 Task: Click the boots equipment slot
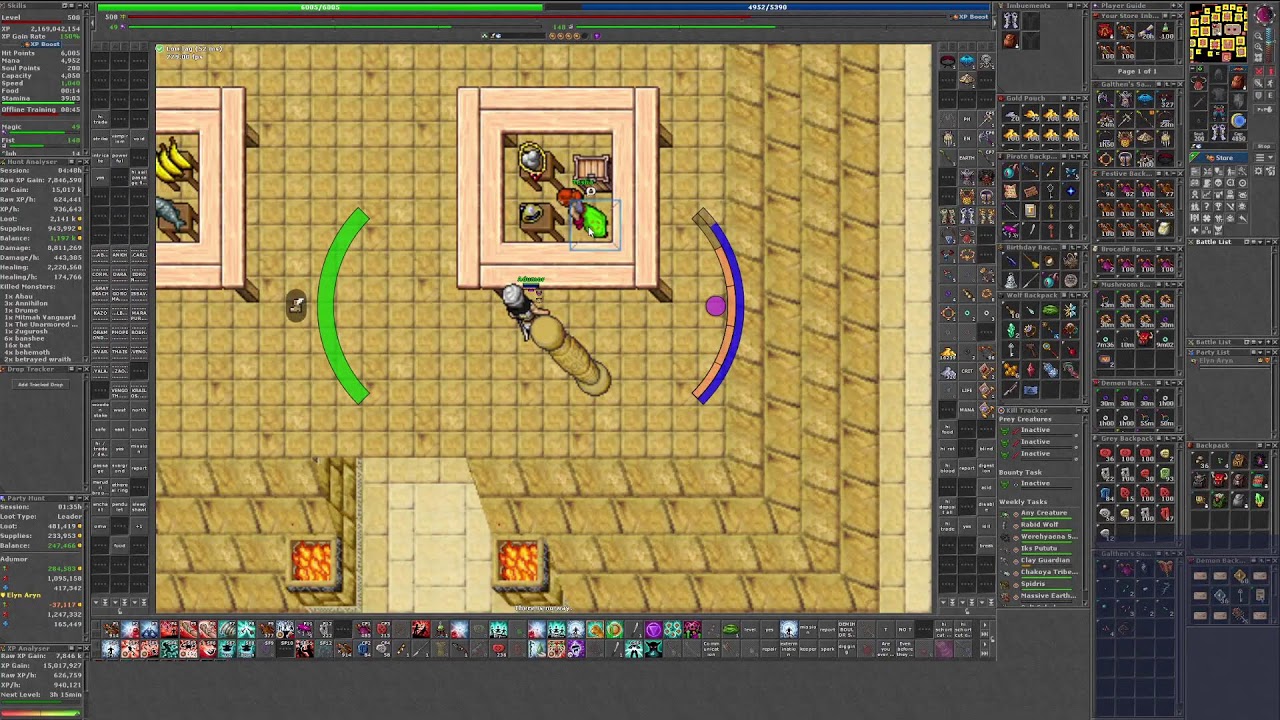coord(1218,131)
